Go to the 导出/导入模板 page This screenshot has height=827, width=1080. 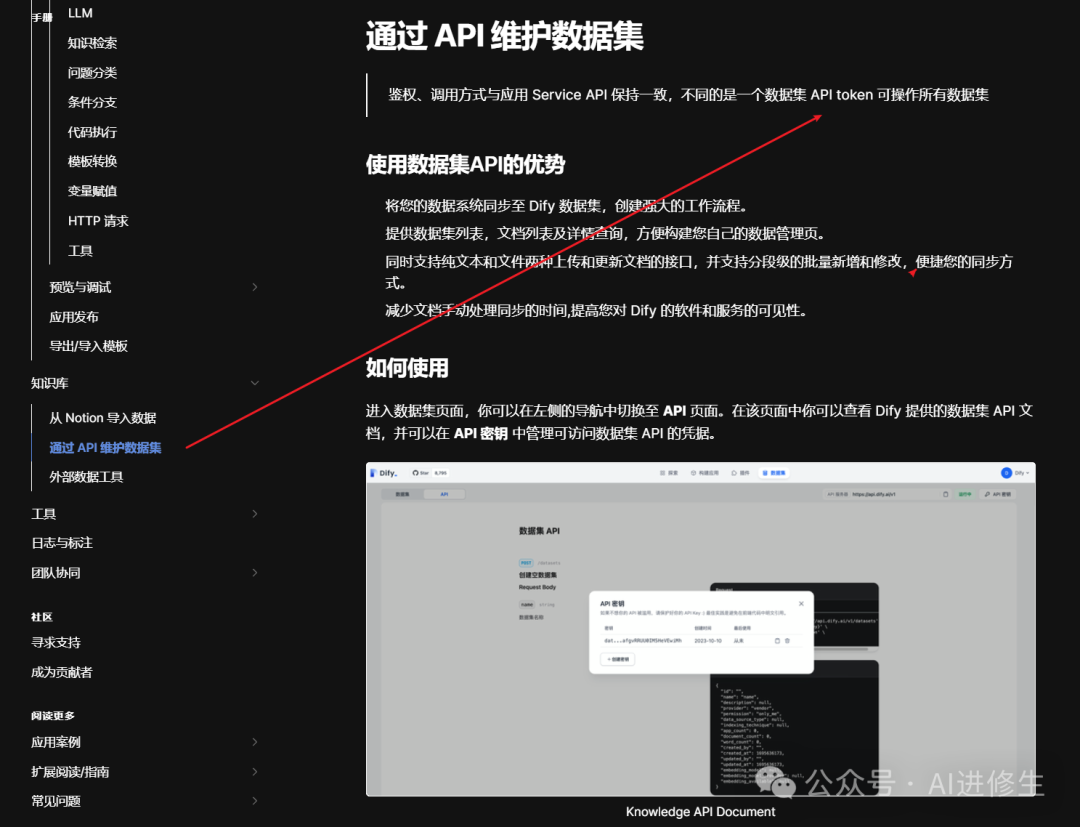88,346
